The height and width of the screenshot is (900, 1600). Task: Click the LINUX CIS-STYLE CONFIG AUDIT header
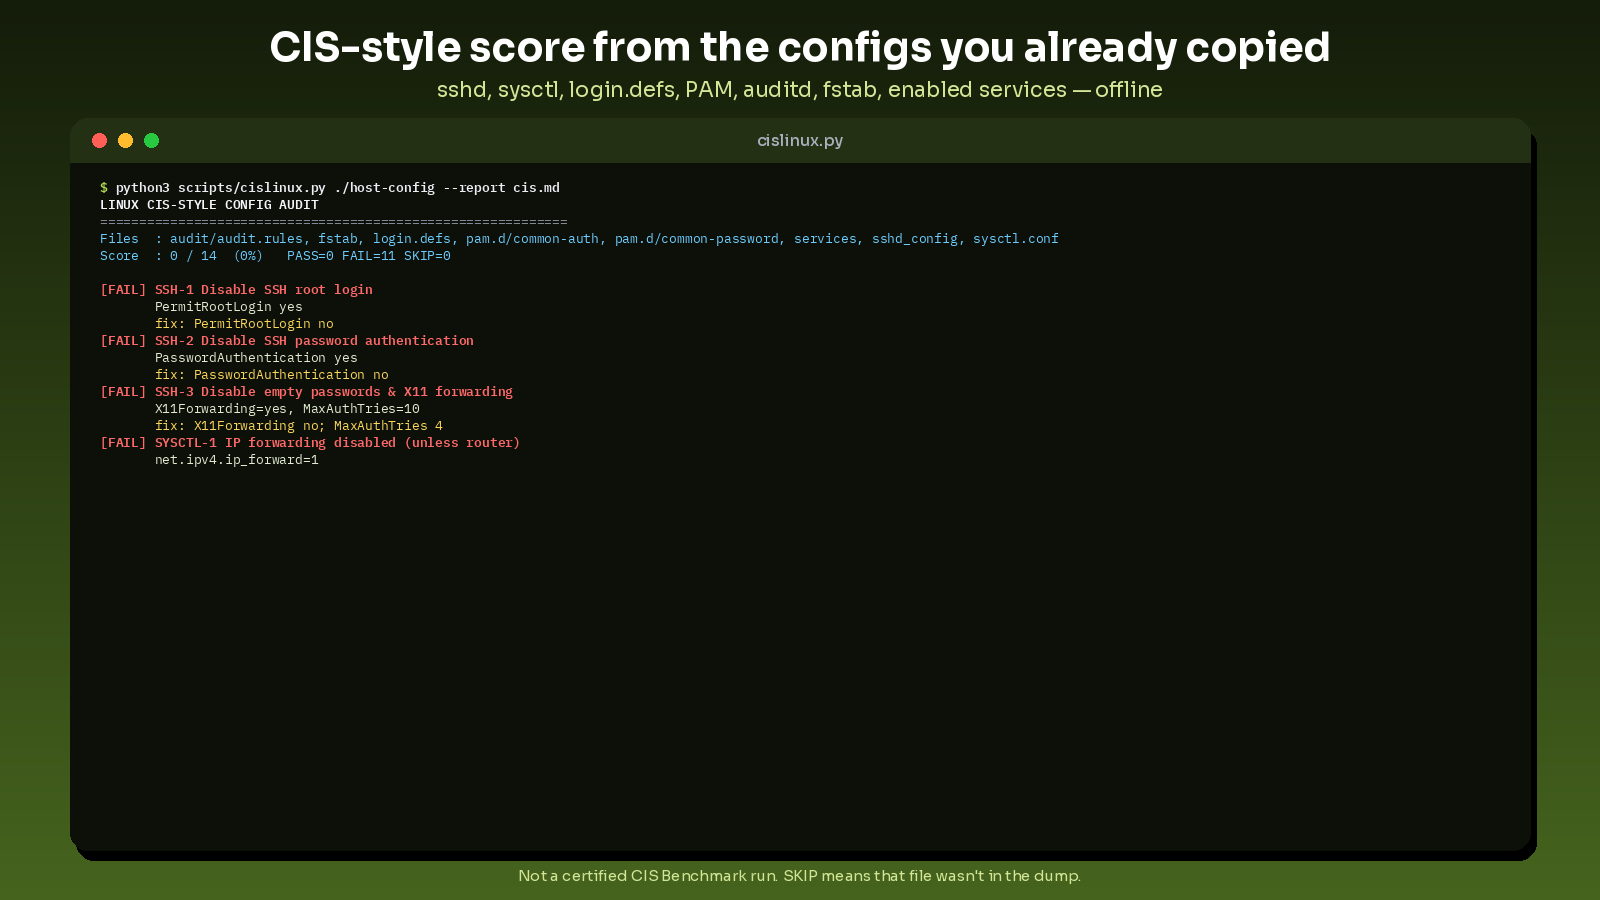209,205
